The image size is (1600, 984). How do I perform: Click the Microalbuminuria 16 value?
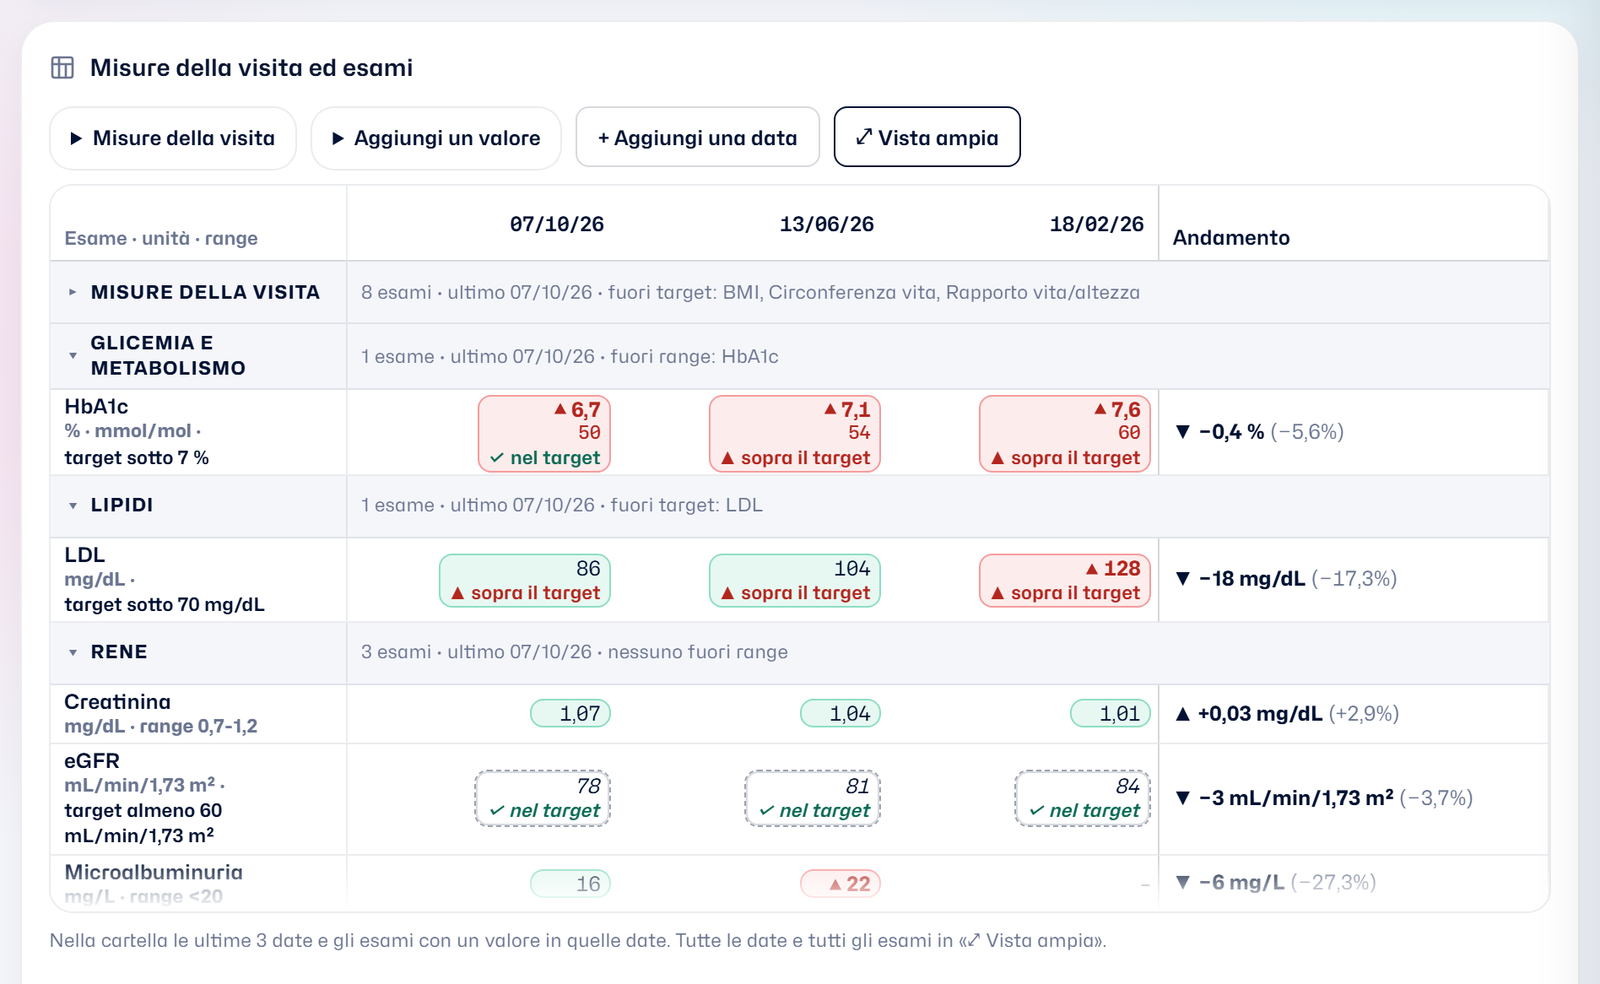click(x=570, y=883)
